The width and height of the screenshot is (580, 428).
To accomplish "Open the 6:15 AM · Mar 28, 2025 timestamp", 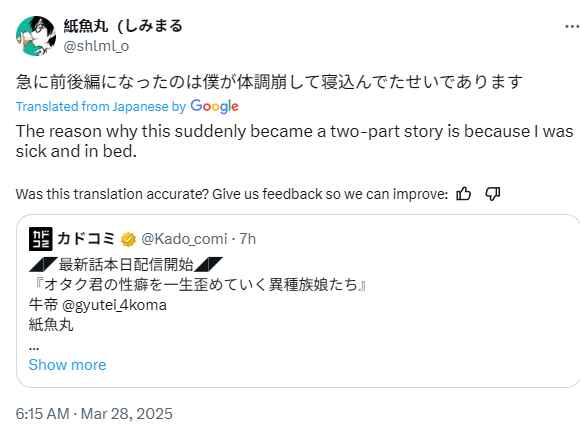I will pos(94,414).
